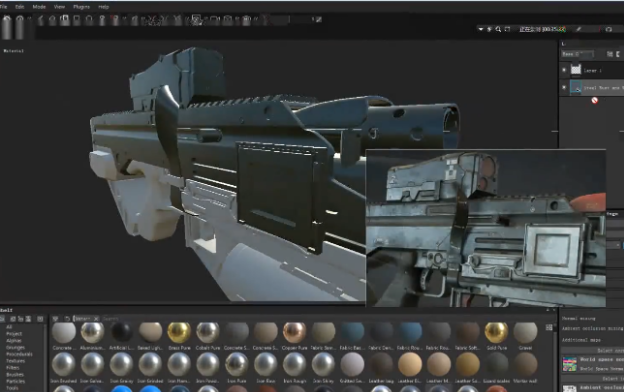Select the Iron Brushed material
This screenshot has height=392, width=624.
pyautogui.click(x=64, y=365)
